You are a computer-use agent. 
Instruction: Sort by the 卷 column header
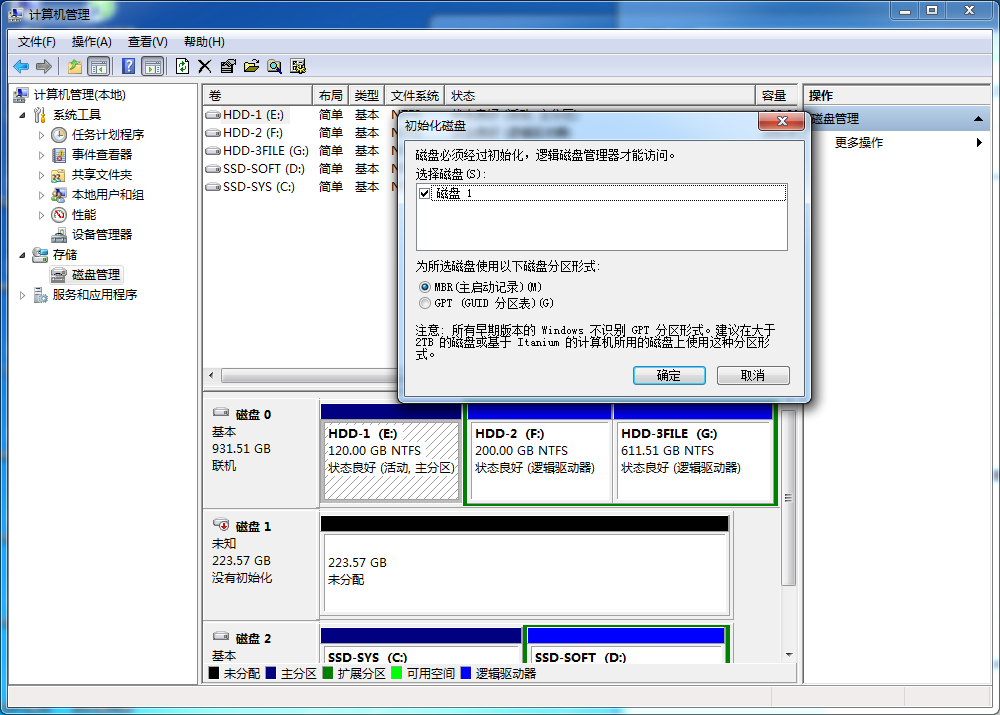[x=258, y=96]
